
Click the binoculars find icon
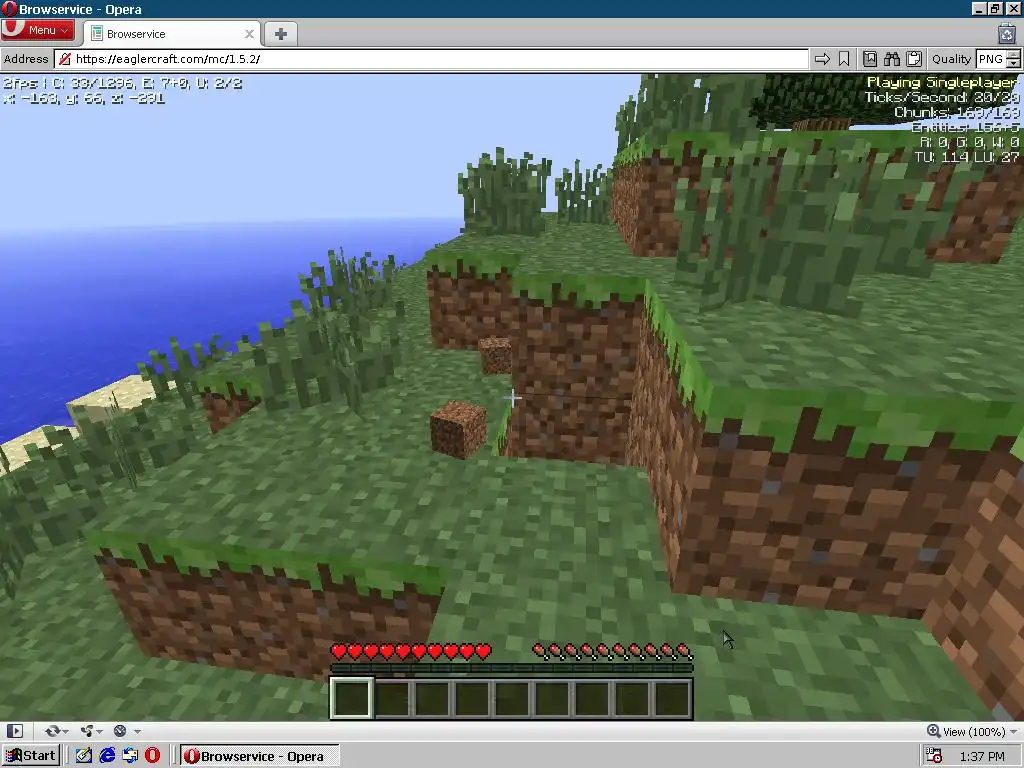[x=892, y=59]
